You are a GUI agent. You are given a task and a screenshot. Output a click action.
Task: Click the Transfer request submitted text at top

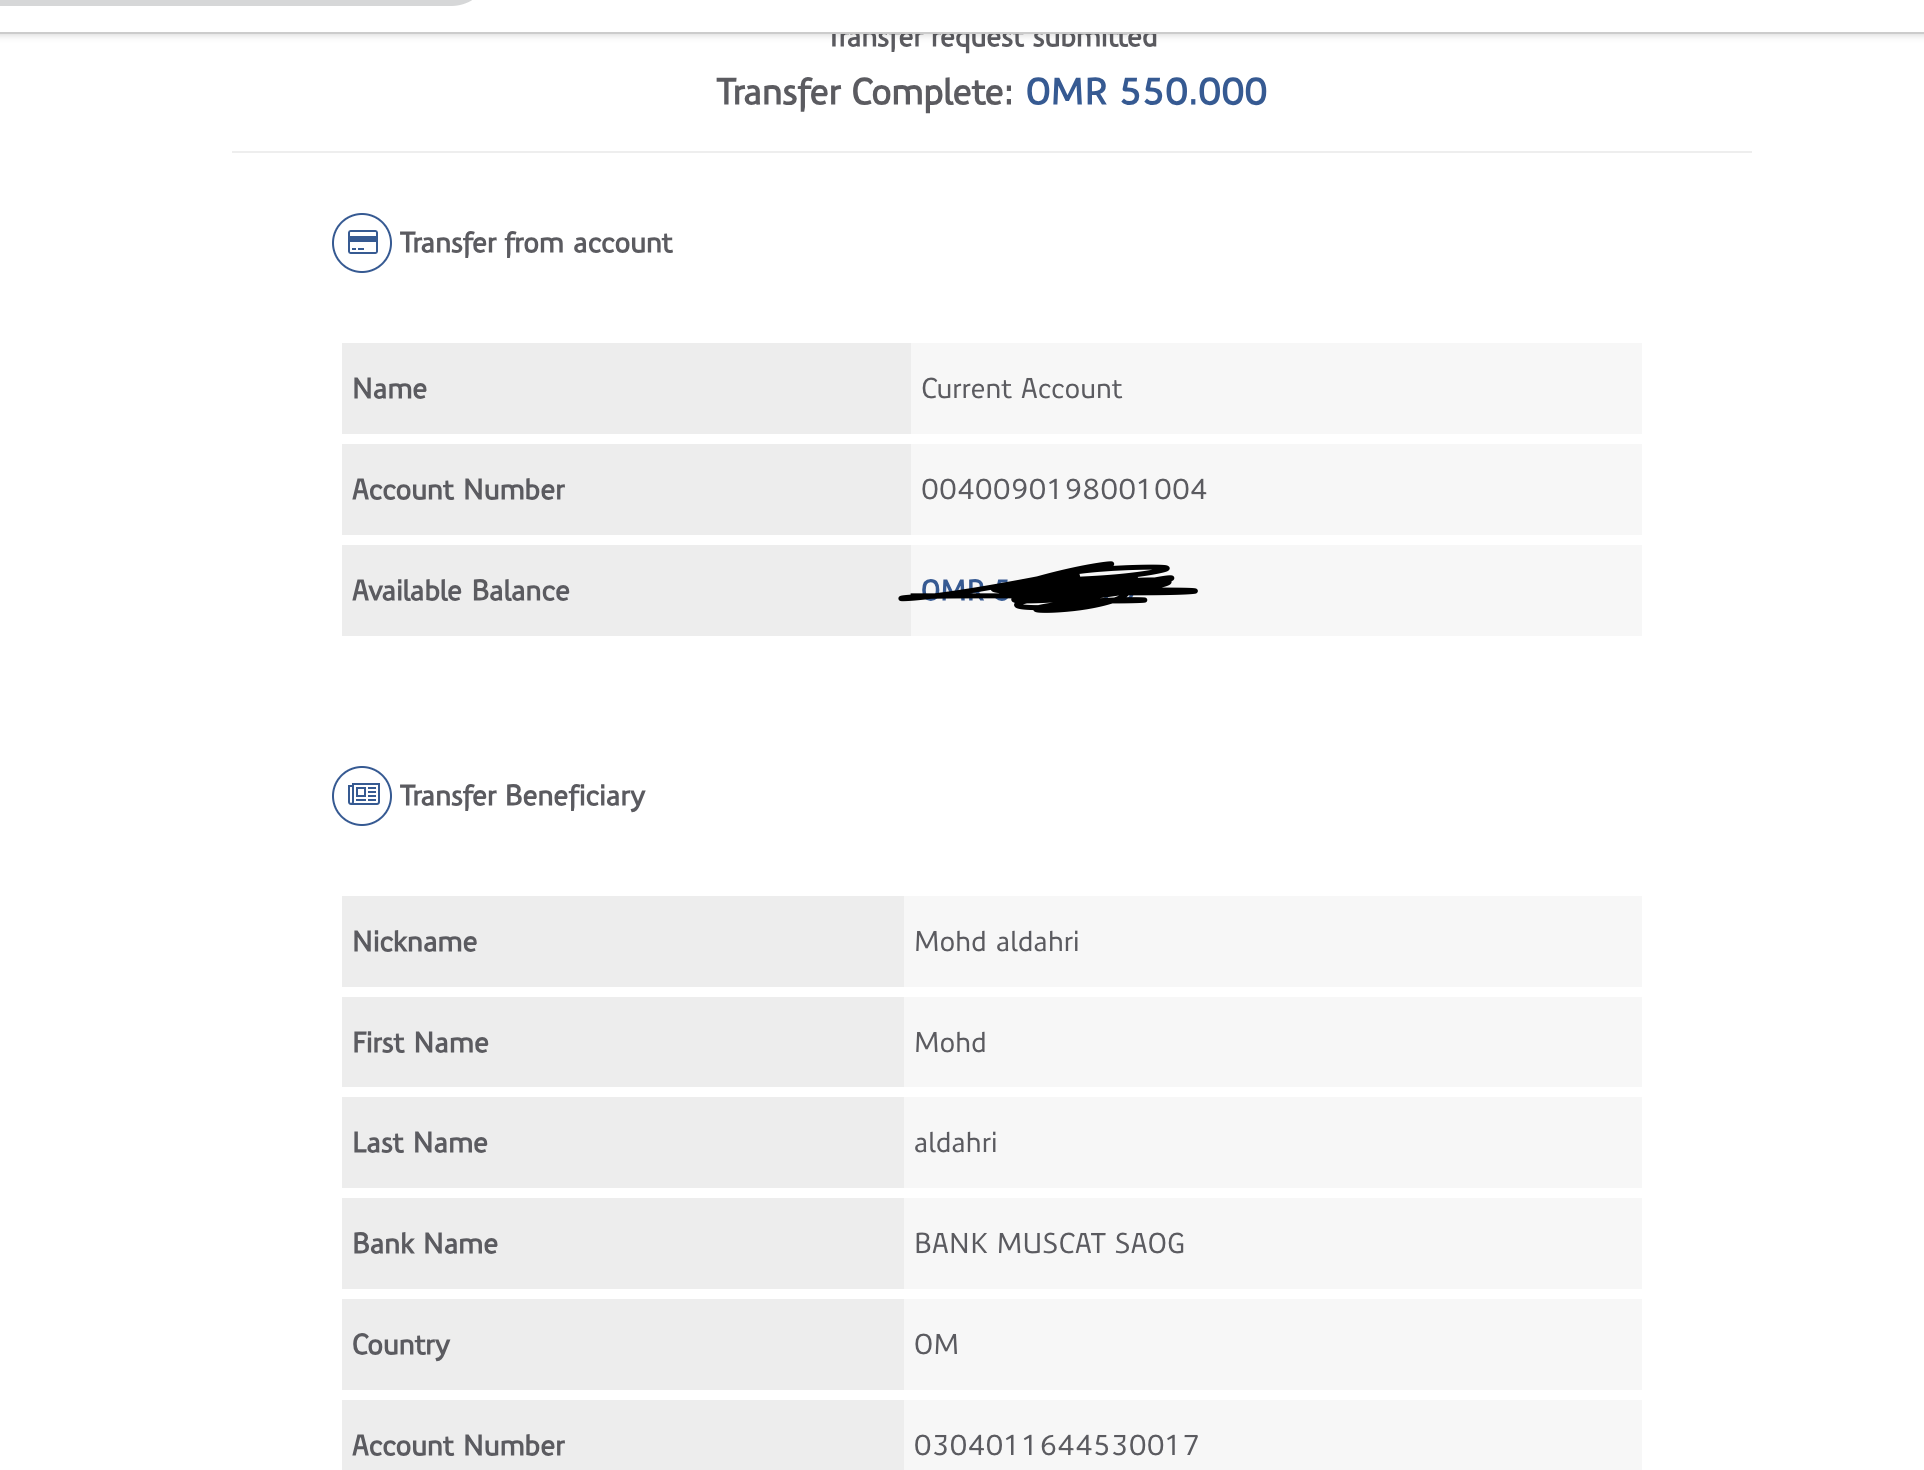(993, 40)
